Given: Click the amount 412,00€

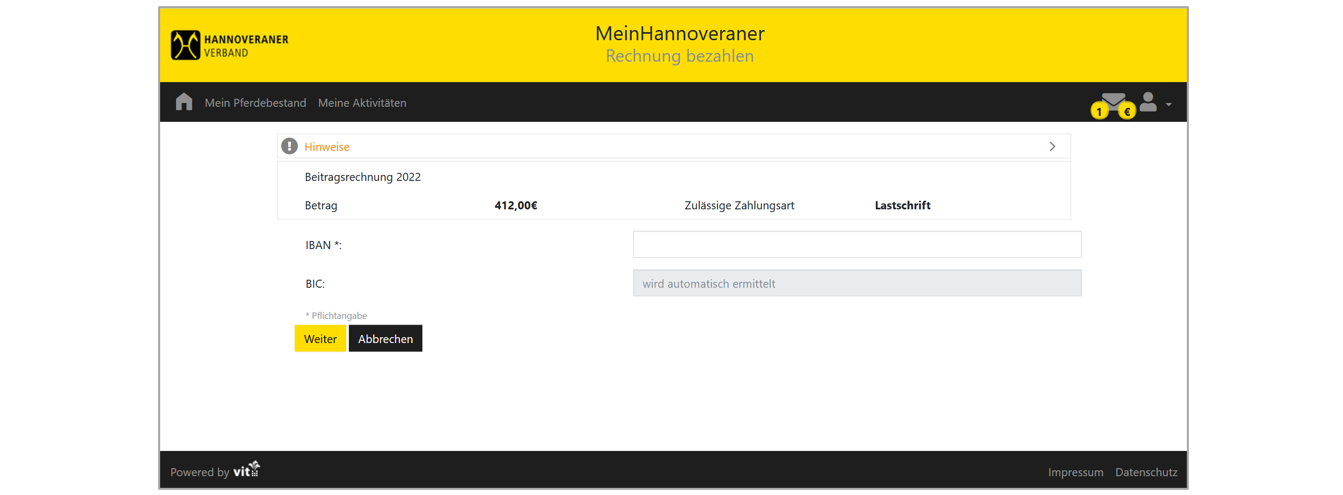Looking at the screenshot, I should 516,205.
